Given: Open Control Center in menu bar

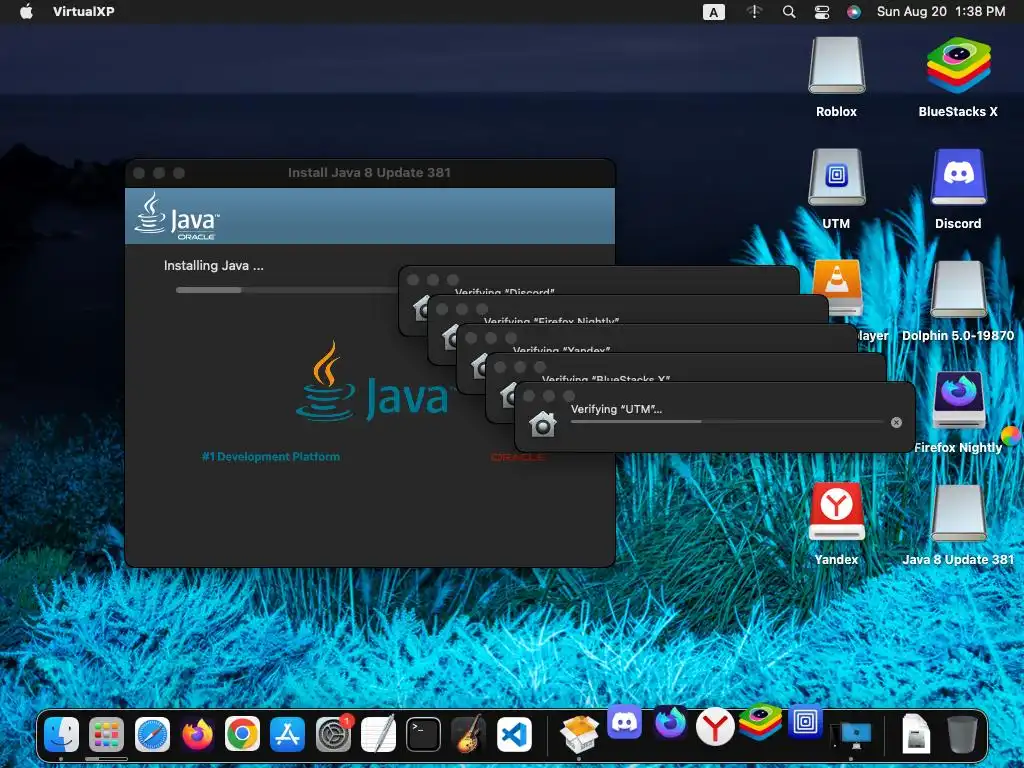Looking at the screenshot, I should coord(822,12).
